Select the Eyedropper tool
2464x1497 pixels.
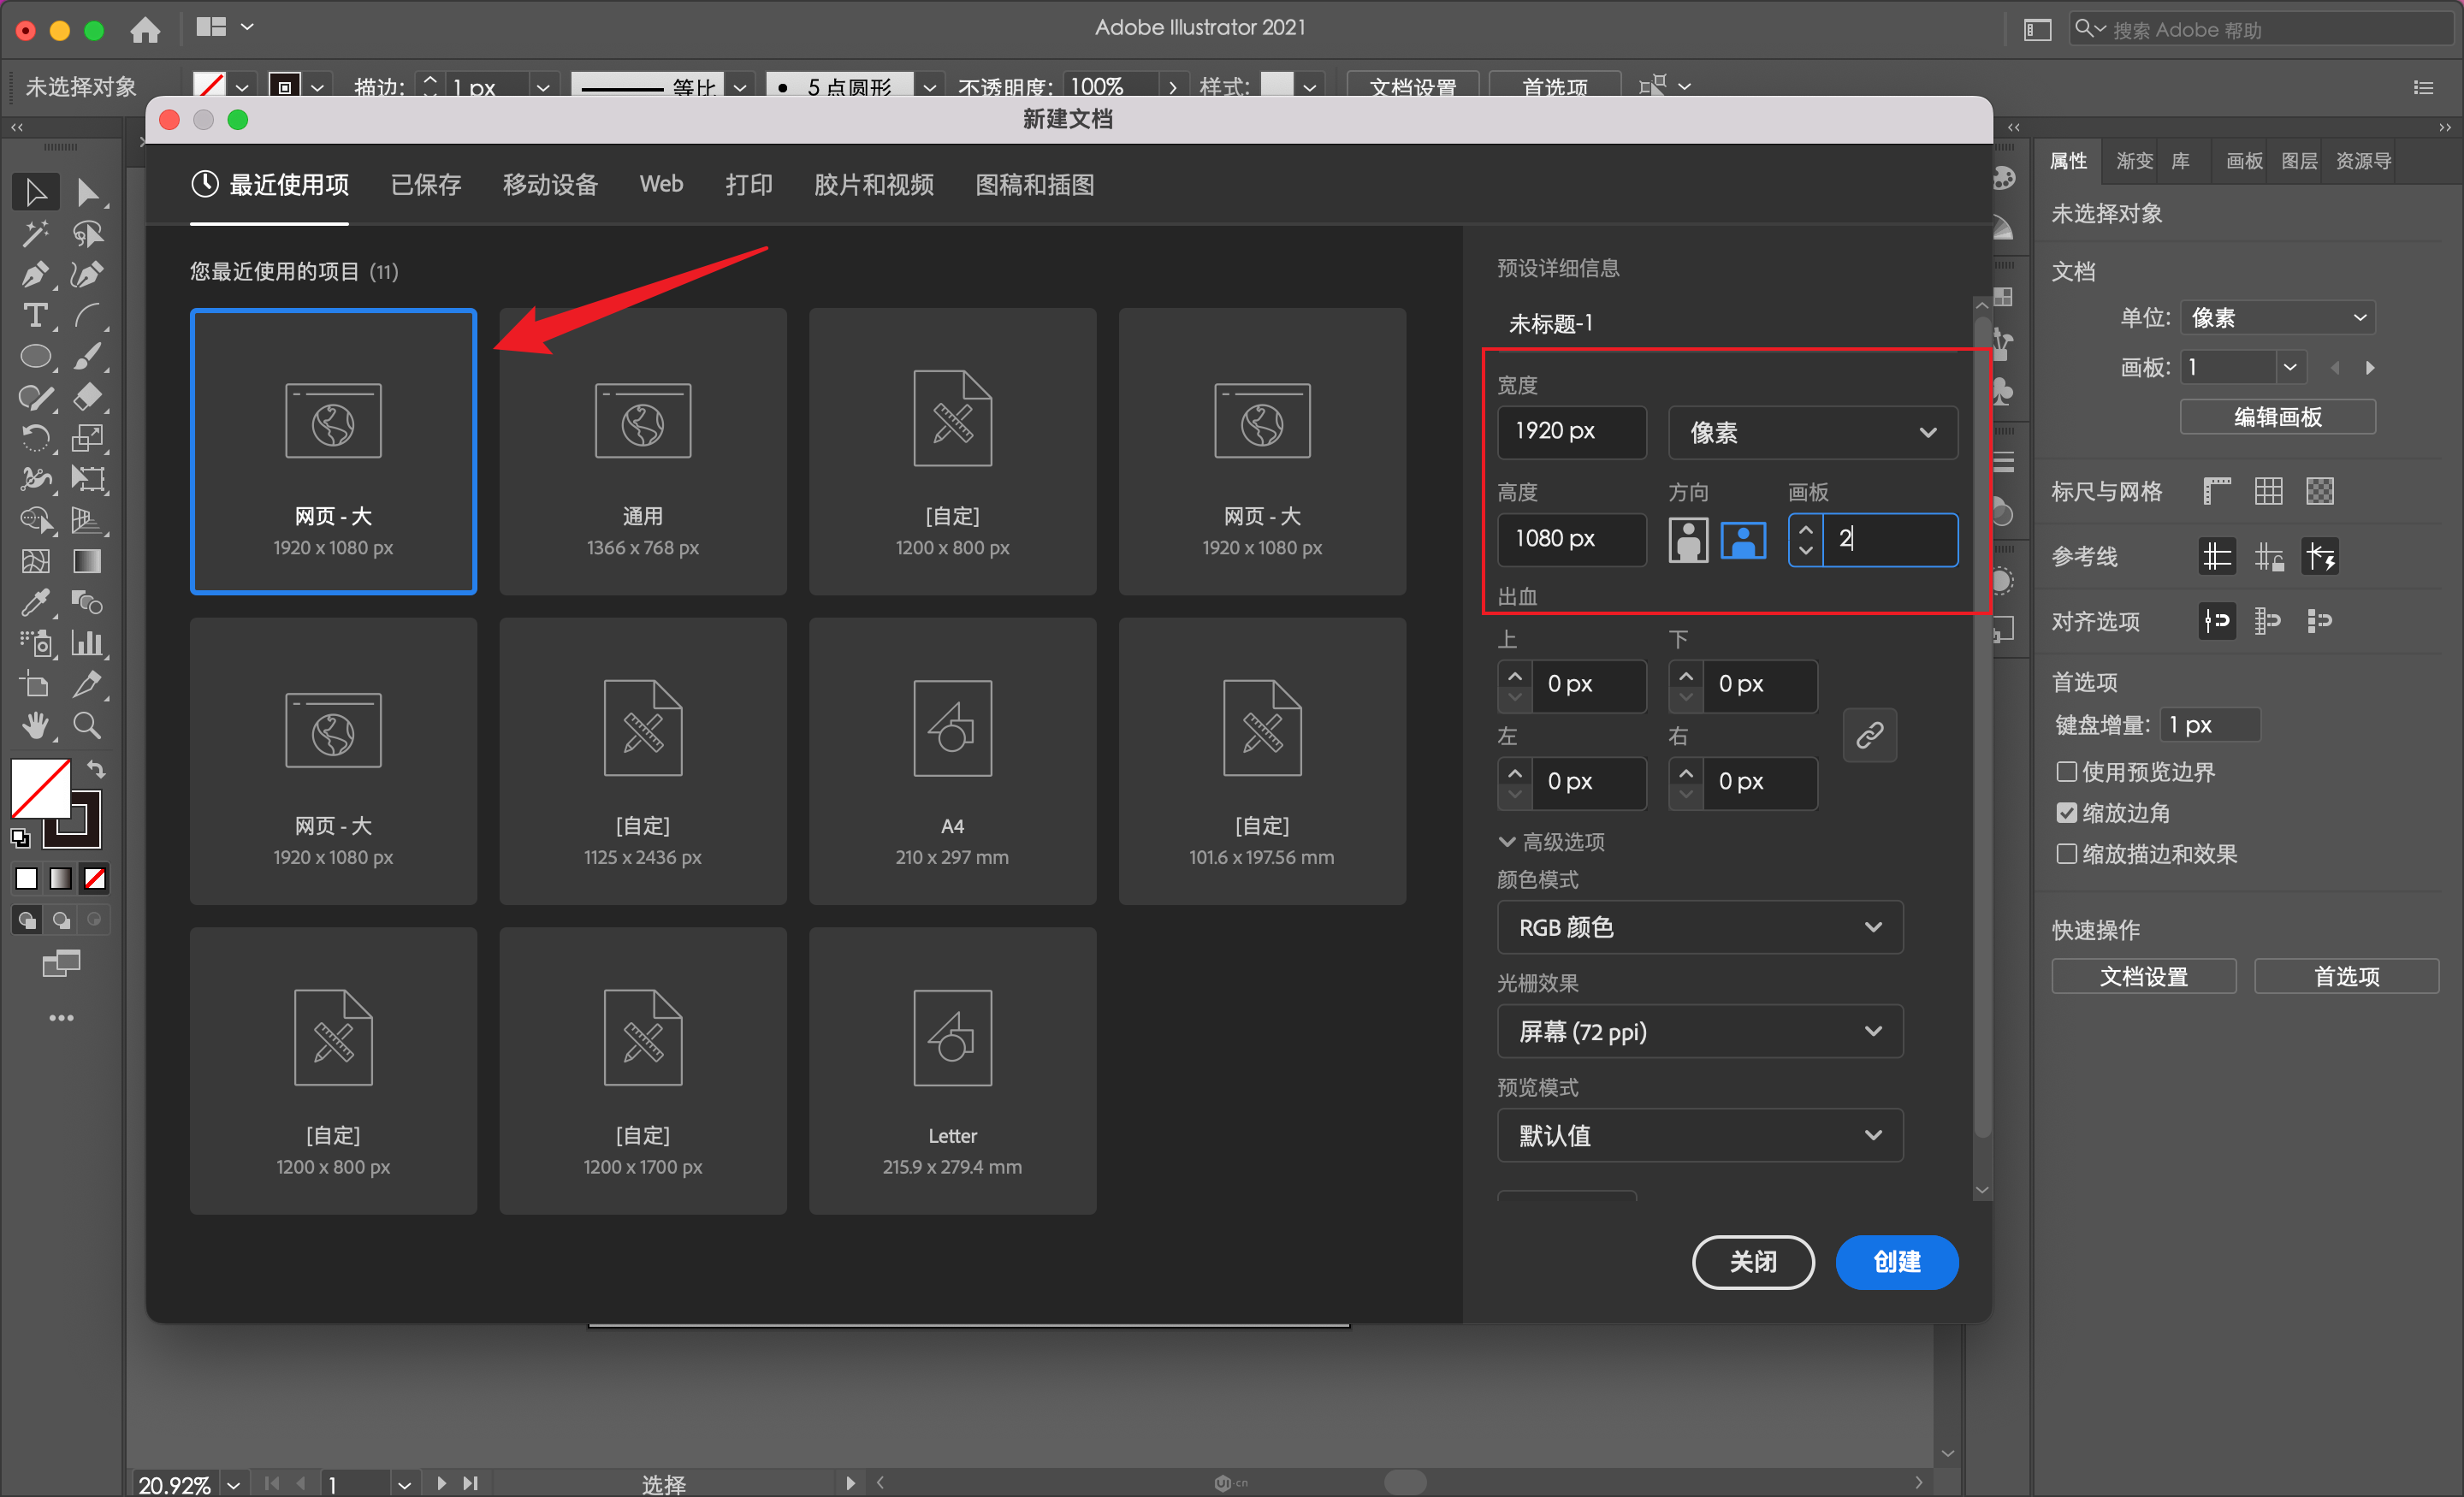point(35,602)
